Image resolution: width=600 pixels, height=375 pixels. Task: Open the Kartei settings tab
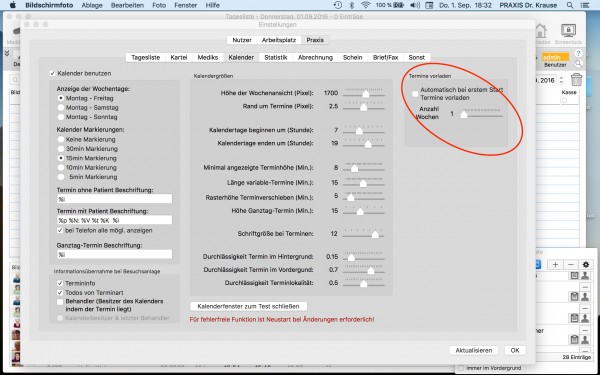[179, 57]
